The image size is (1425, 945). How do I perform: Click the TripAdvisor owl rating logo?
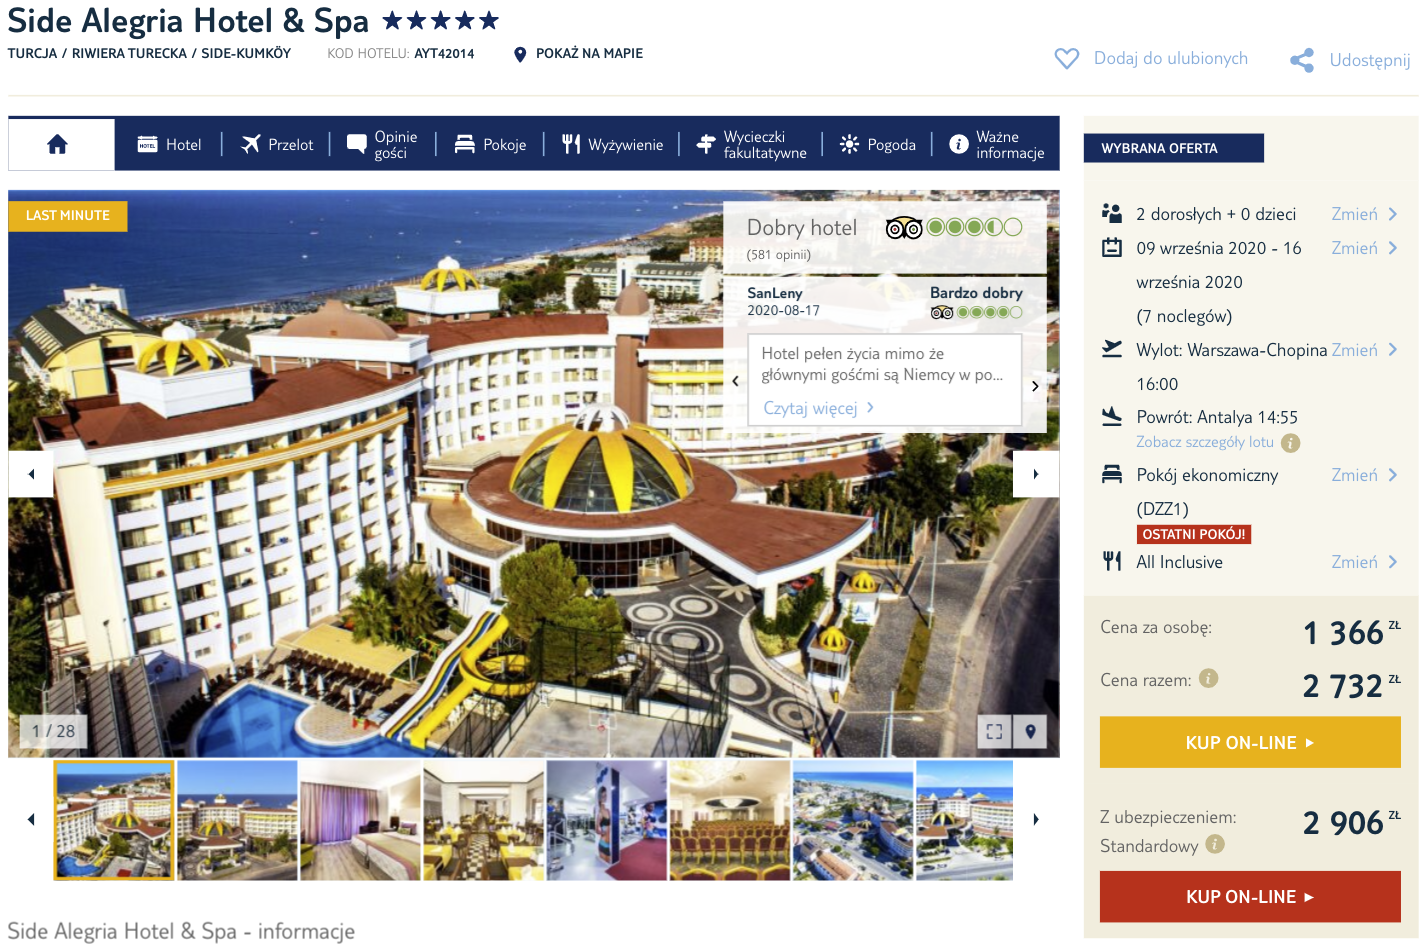tap(904, 228)
